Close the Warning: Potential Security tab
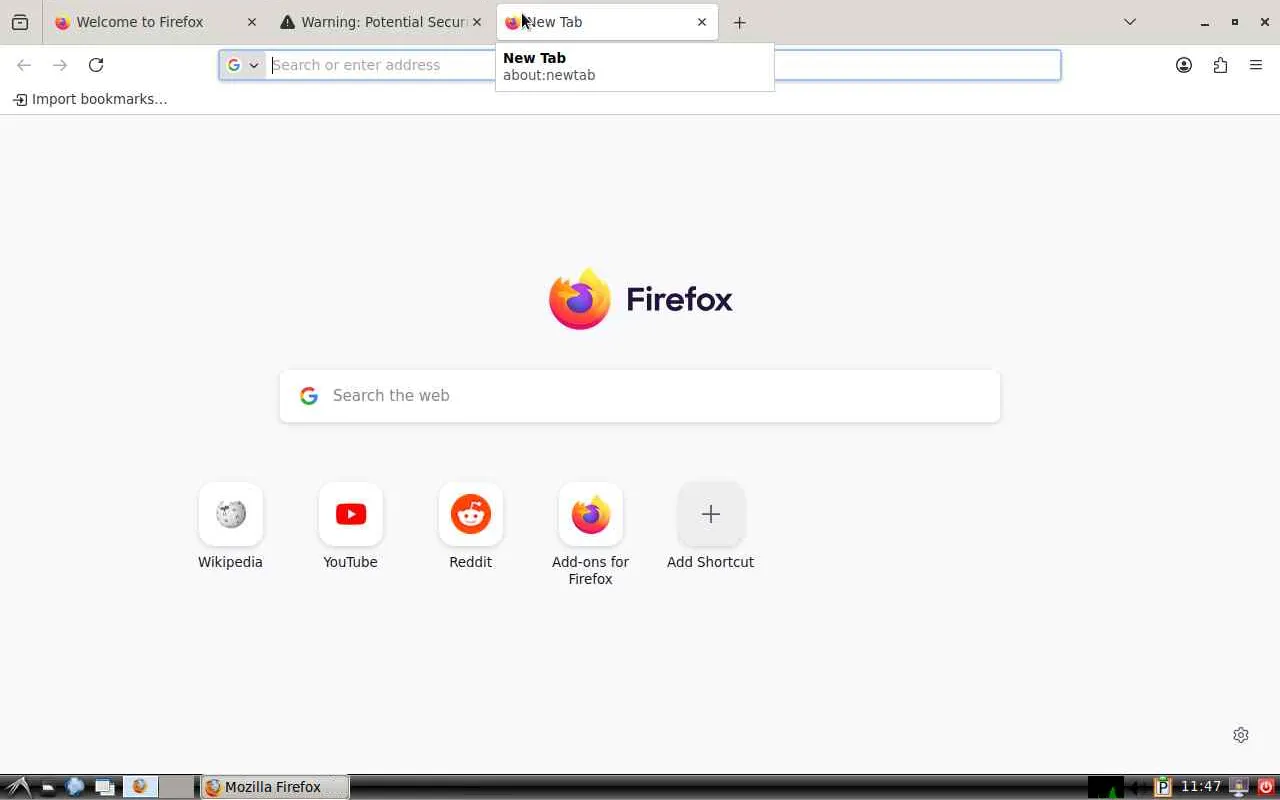 click(x=477, y=22)
